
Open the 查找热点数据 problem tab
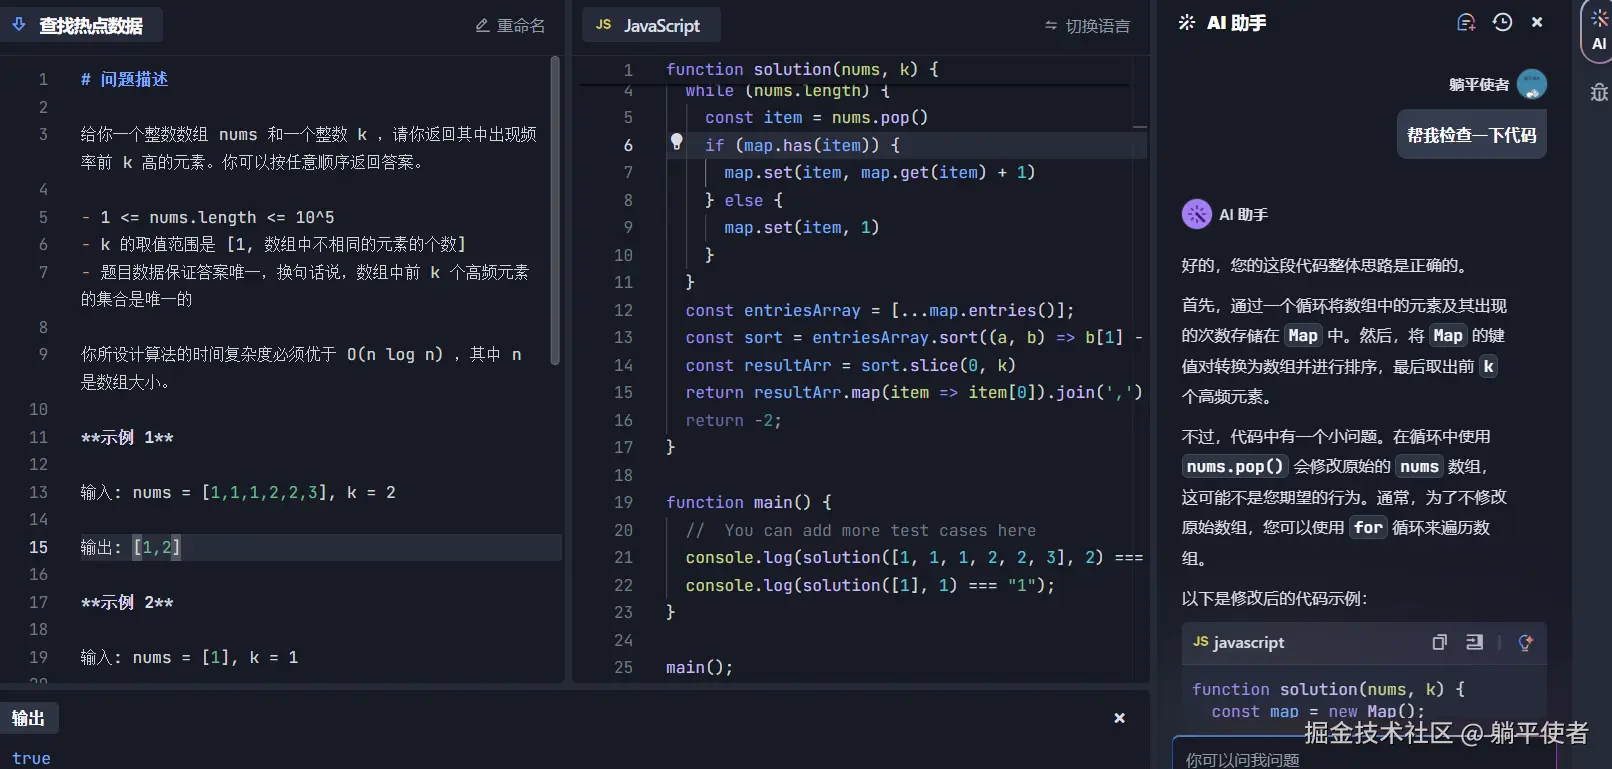82,25
